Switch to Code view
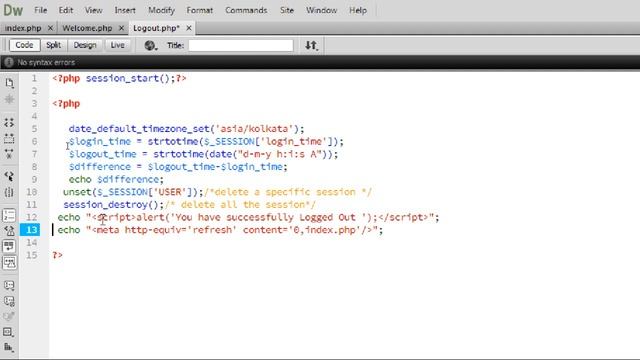The width and height of the screenshot is (640, 360). point(24,45)
